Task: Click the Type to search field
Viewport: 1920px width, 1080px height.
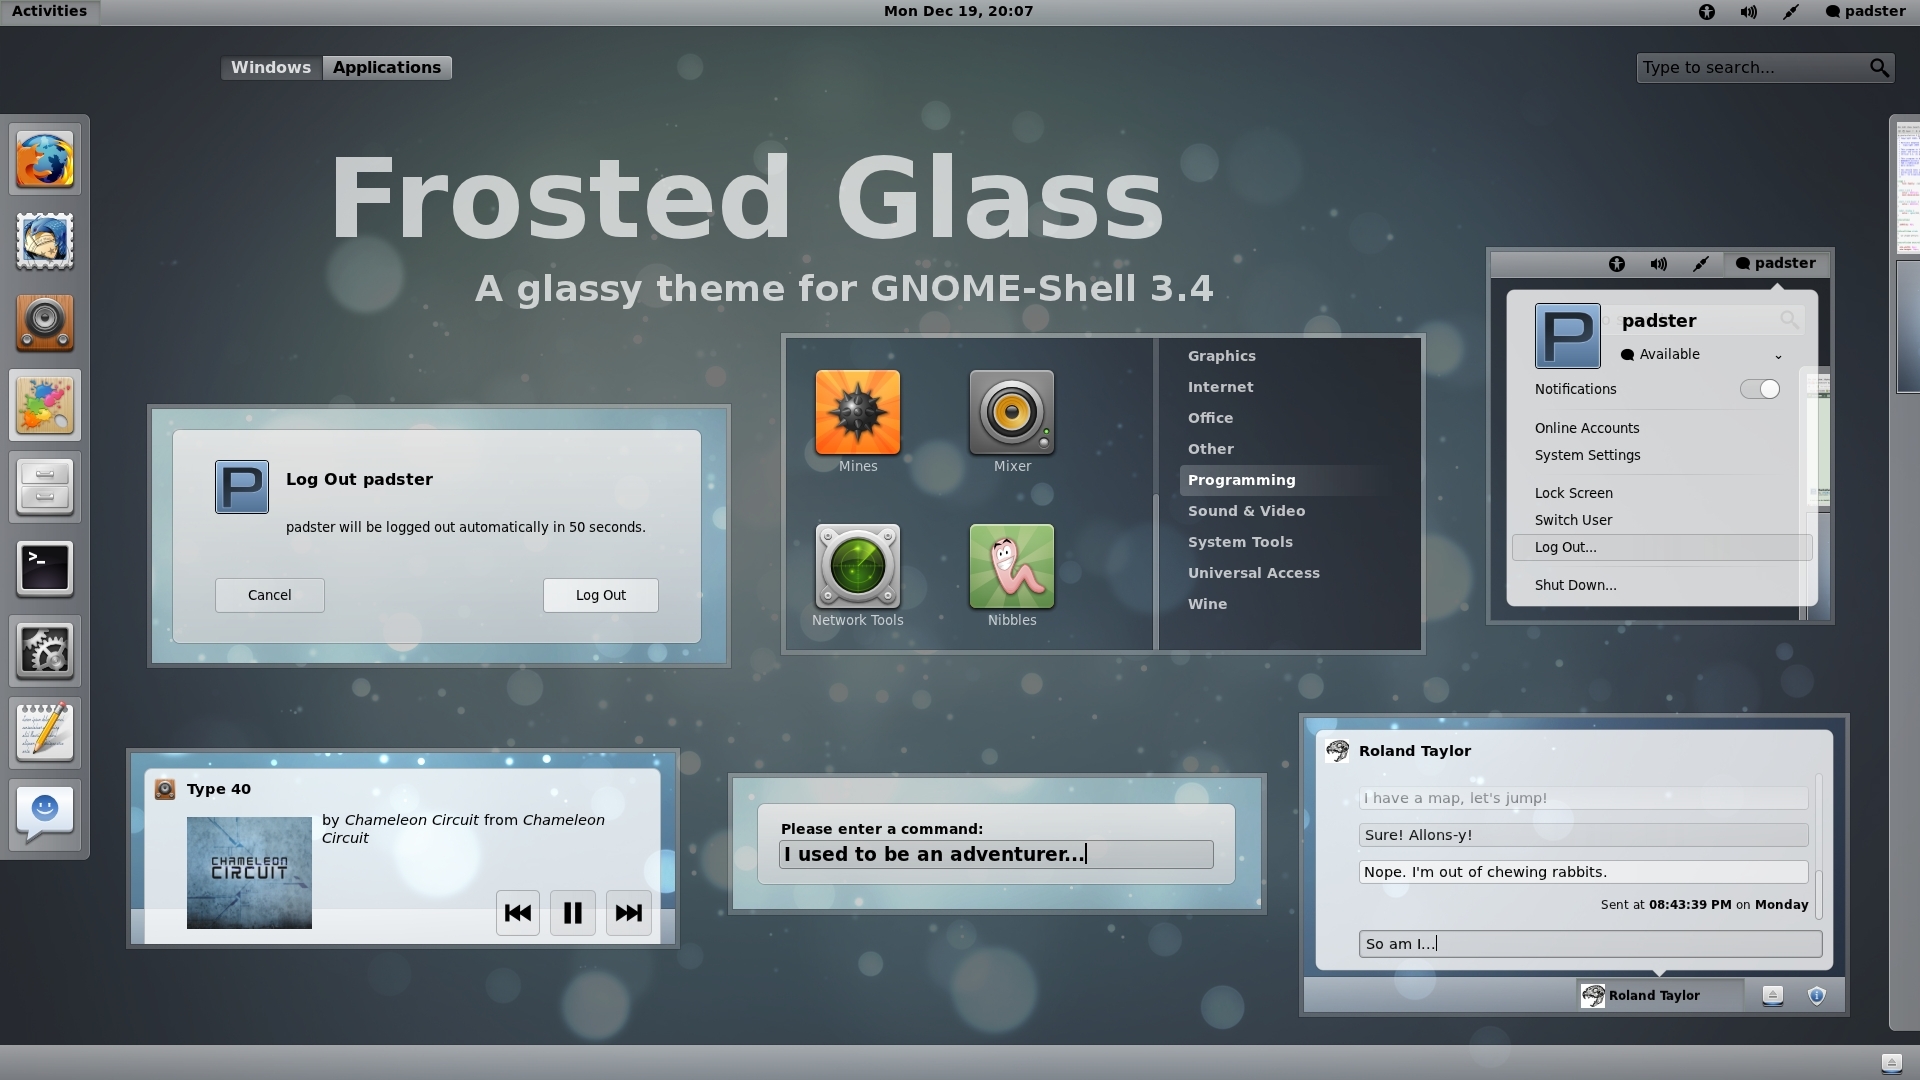Action: 1765,68
